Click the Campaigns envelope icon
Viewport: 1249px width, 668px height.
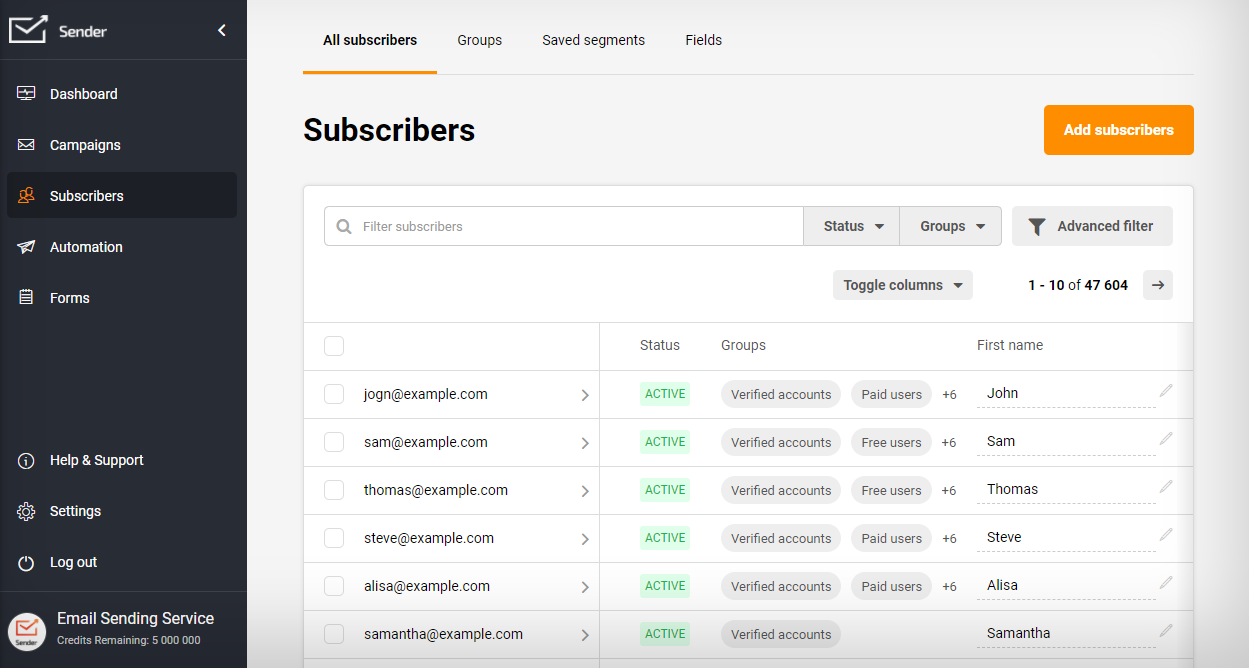pos(27,145)
